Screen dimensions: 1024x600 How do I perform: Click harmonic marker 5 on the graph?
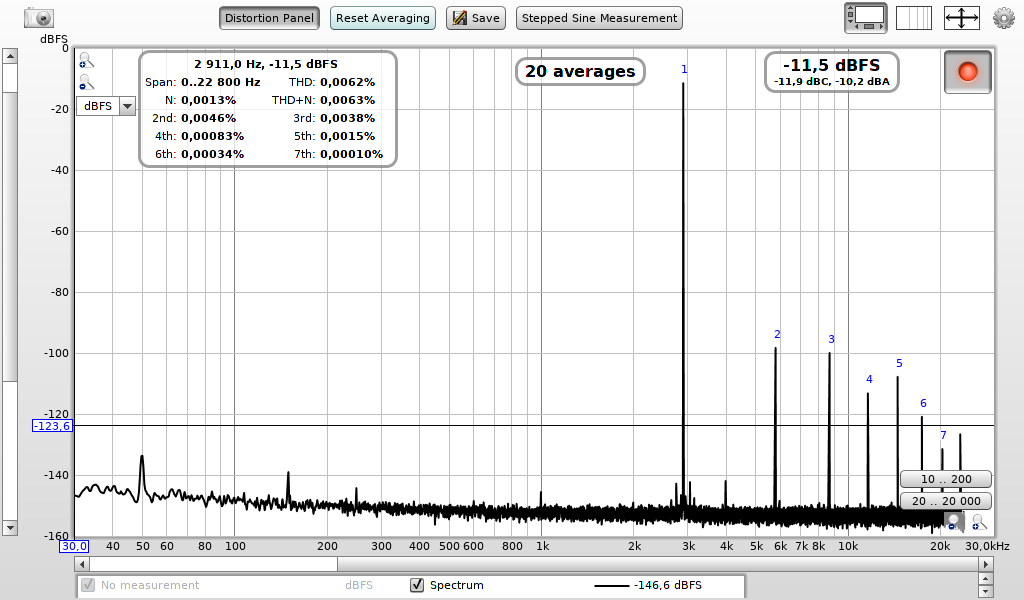899,364
